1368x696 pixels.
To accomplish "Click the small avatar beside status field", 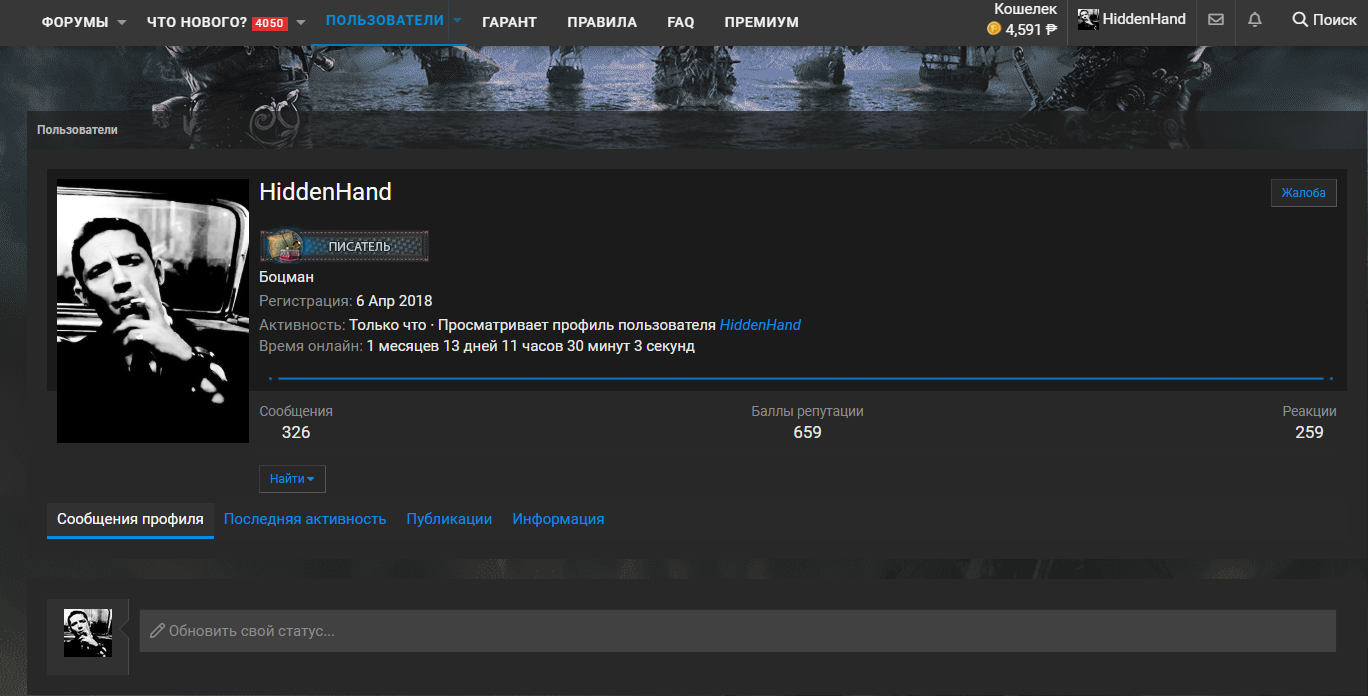I will point(88,633).
